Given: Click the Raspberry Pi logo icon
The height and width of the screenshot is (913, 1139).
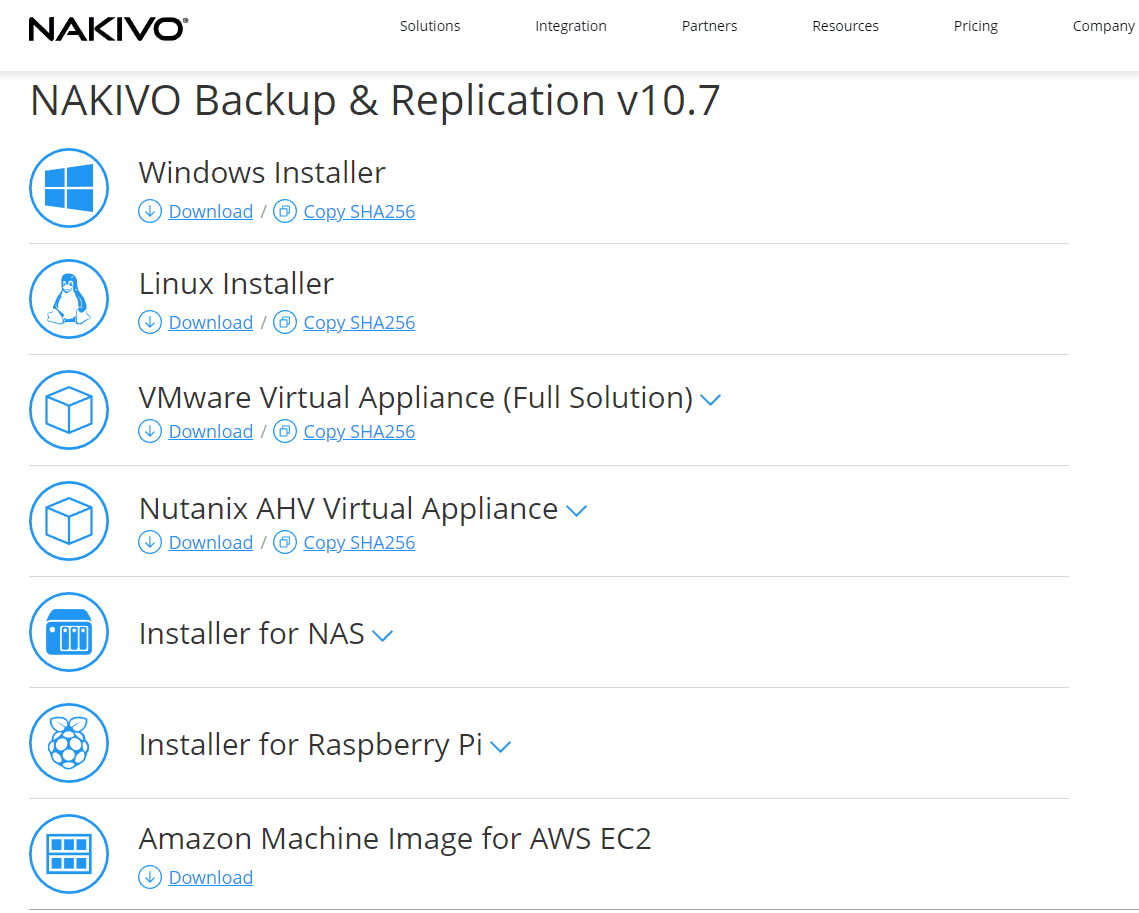Looking at the screenshot, I should tap(68, 743).
